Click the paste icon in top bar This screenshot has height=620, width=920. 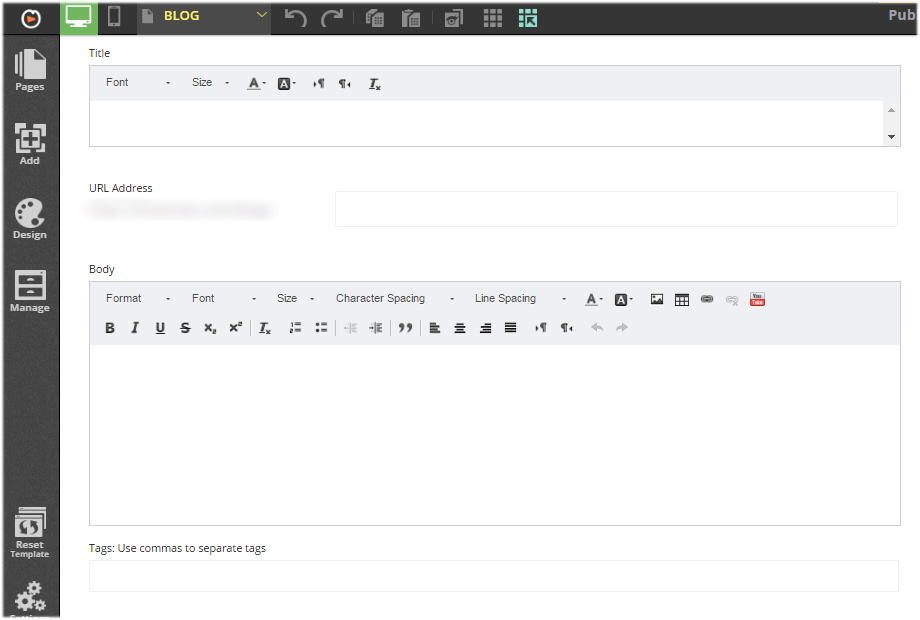pos(411,18)
